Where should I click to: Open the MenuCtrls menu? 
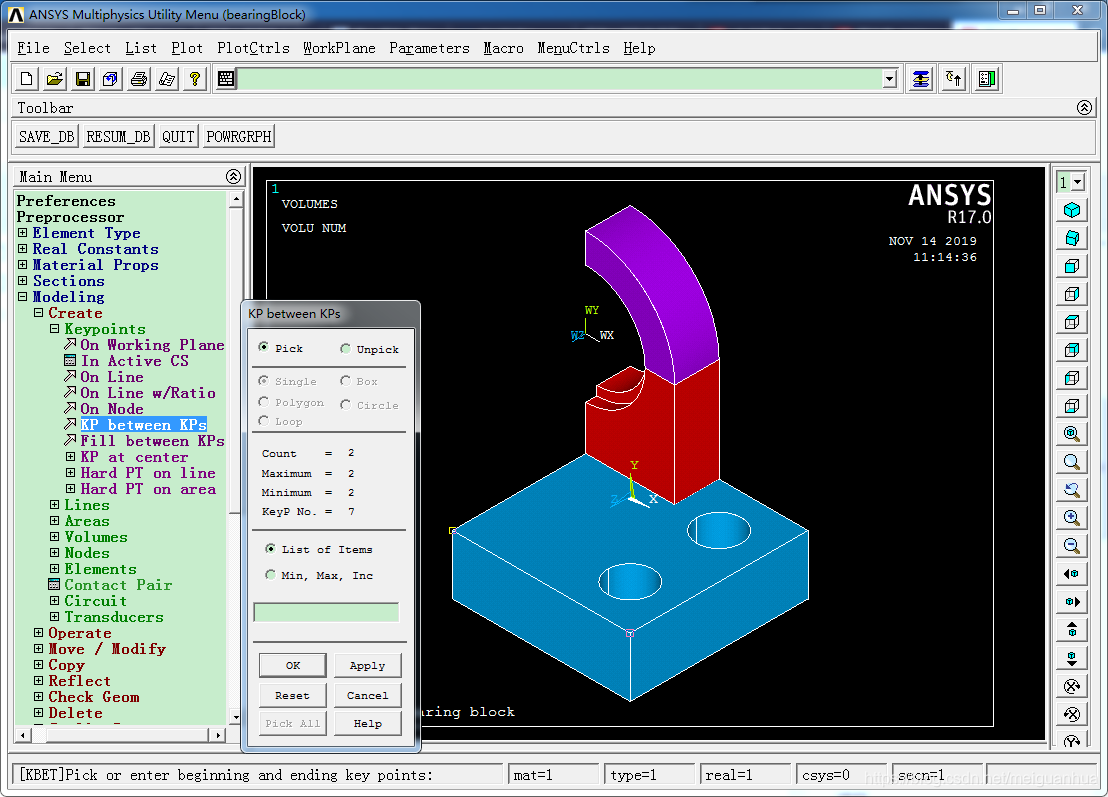tap(573, 48)
